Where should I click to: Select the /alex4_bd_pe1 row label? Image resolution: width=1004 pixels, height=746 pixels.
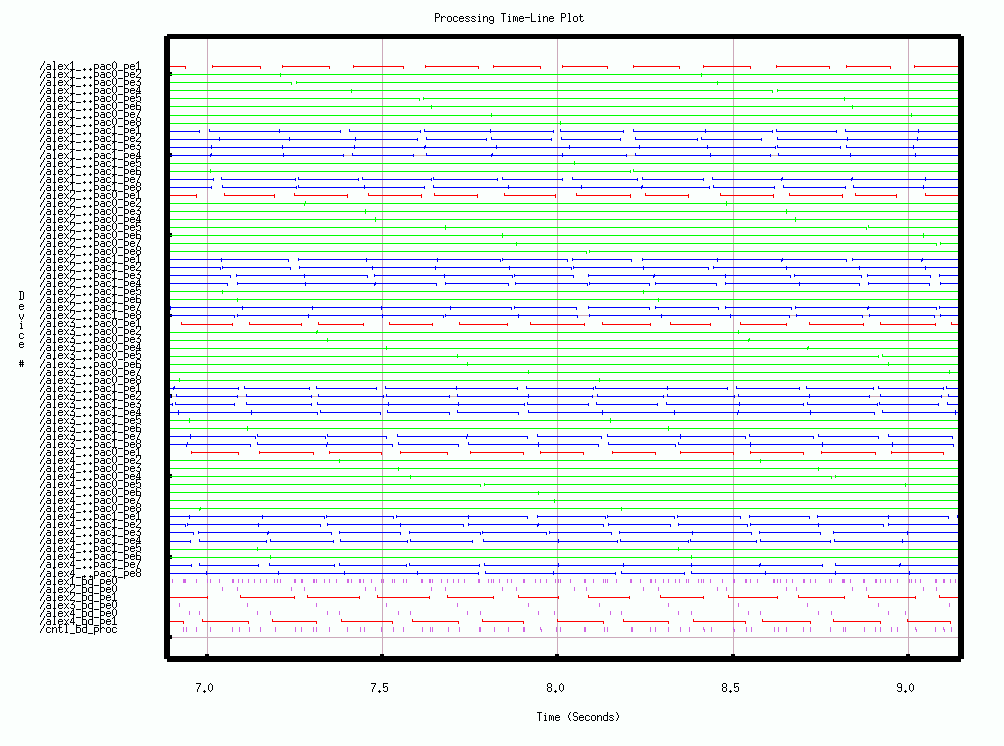[x=78, y=622]
